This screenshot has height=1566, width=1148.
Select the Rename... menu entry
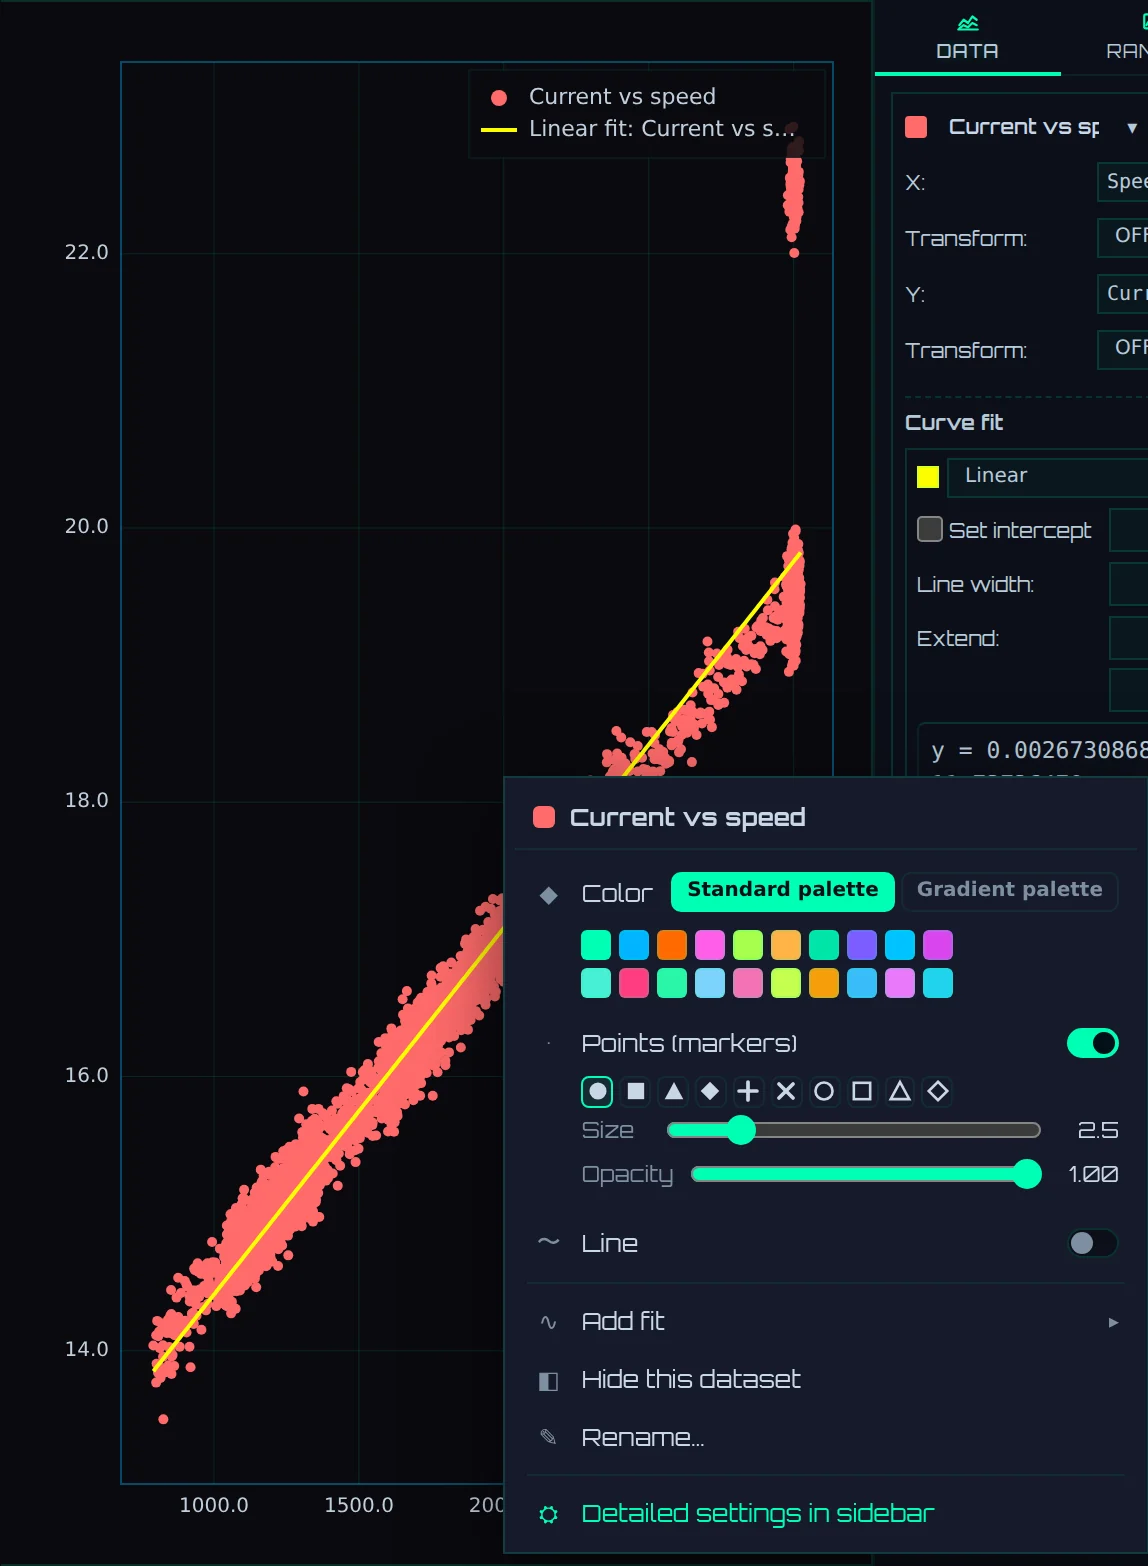click(826, 1438)
